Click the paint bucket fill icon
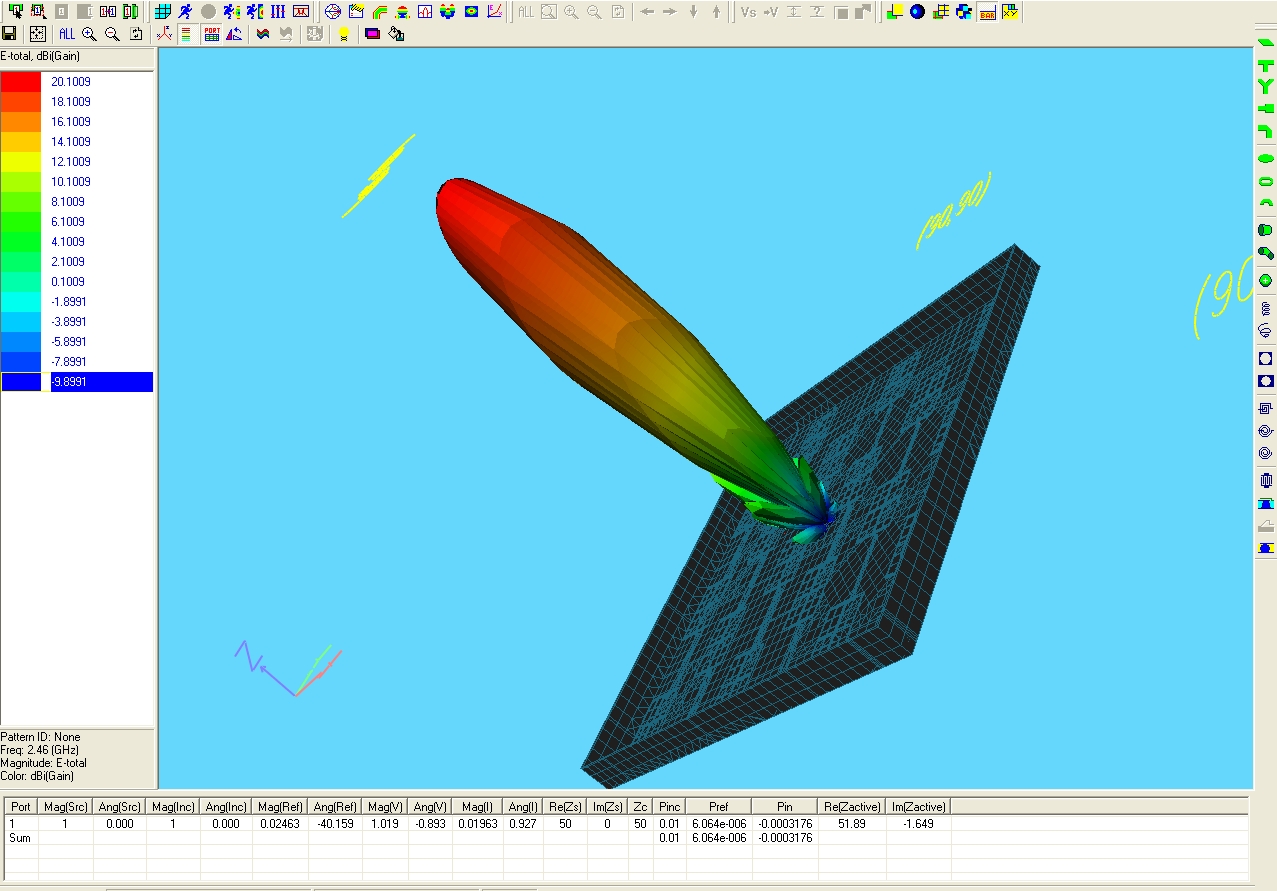 396,33
